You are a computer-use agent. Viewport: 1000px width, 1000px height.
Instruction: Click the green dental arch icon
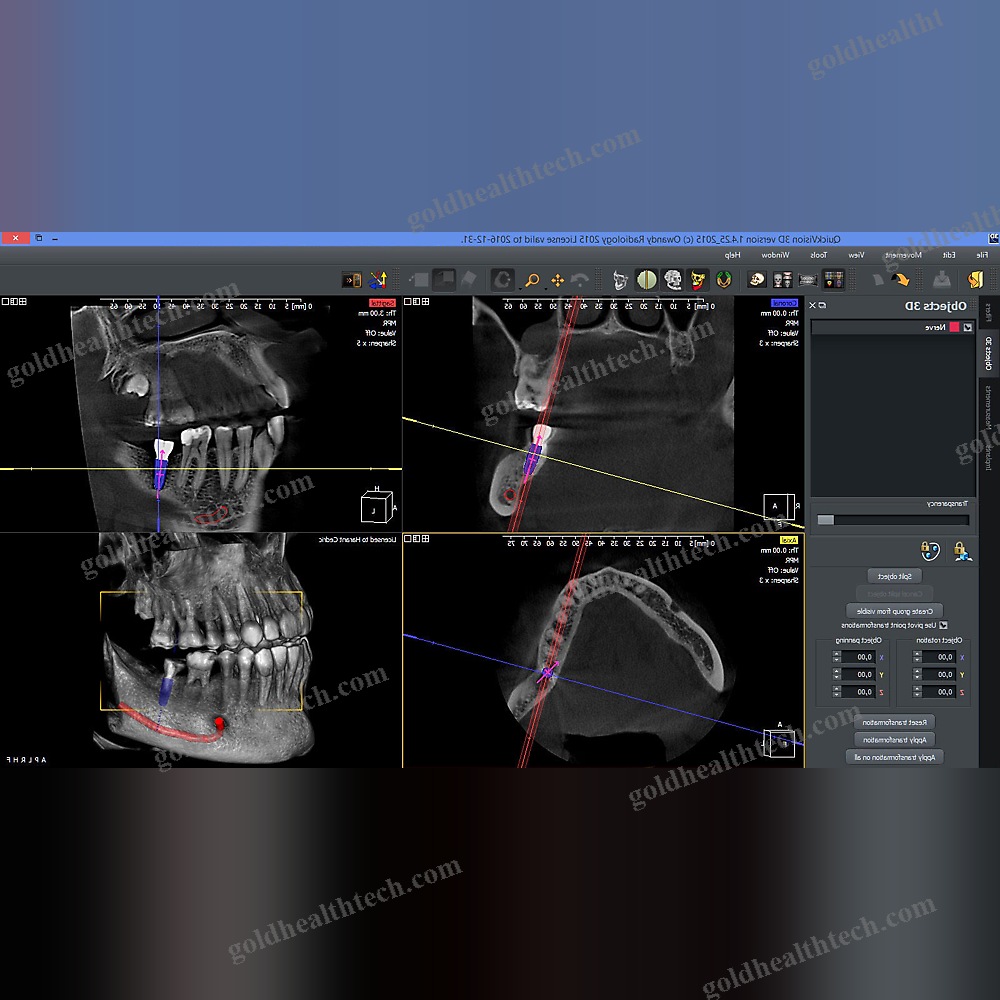pos(723,279)
